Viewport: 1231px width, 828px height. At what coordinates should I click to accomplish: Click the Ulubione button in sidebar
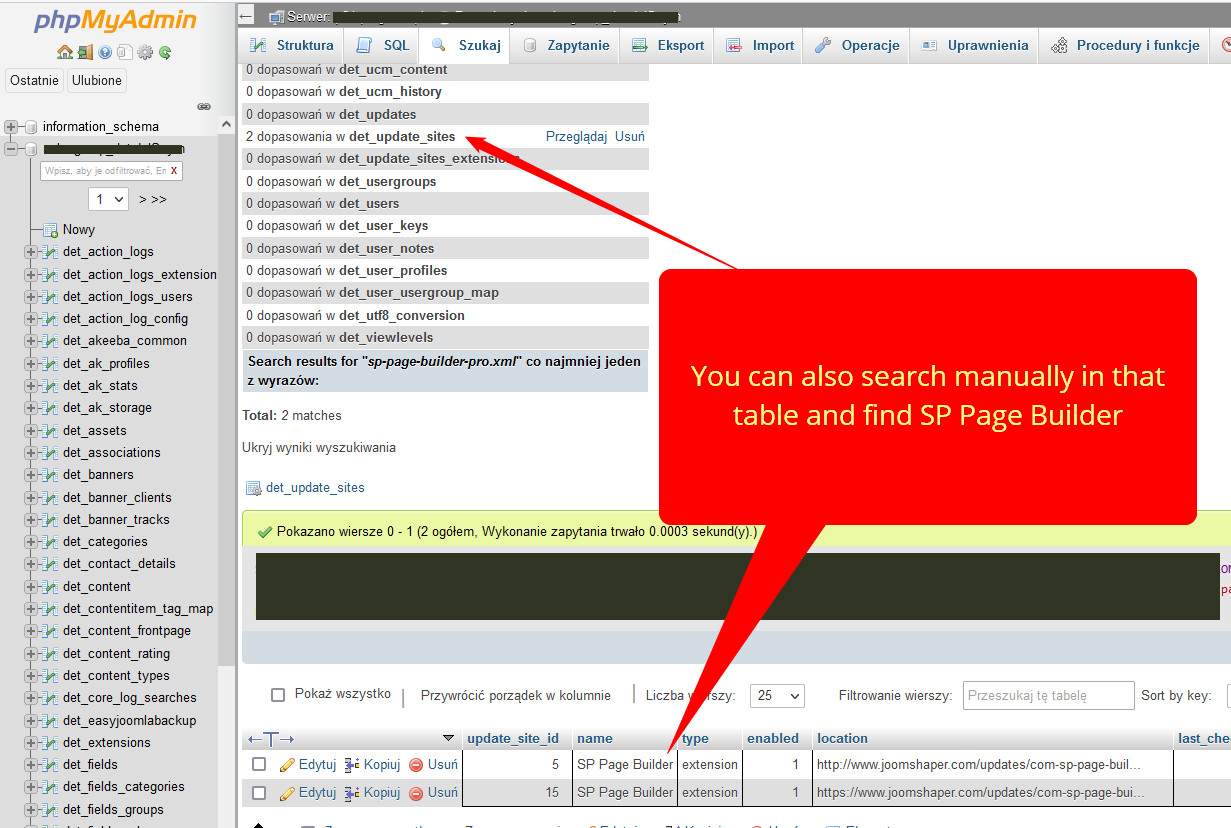click(97, 81)
